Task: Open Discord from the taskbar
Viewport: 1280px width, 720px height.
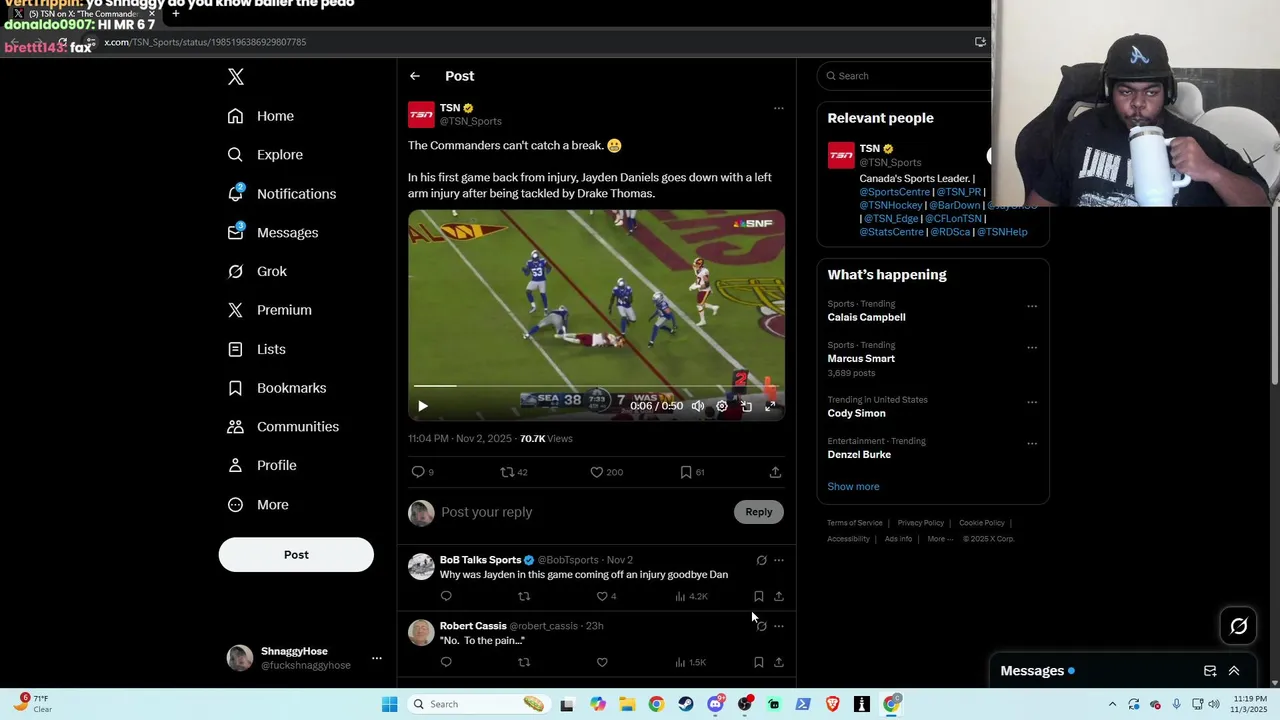Action: click(x=715, y=704)
